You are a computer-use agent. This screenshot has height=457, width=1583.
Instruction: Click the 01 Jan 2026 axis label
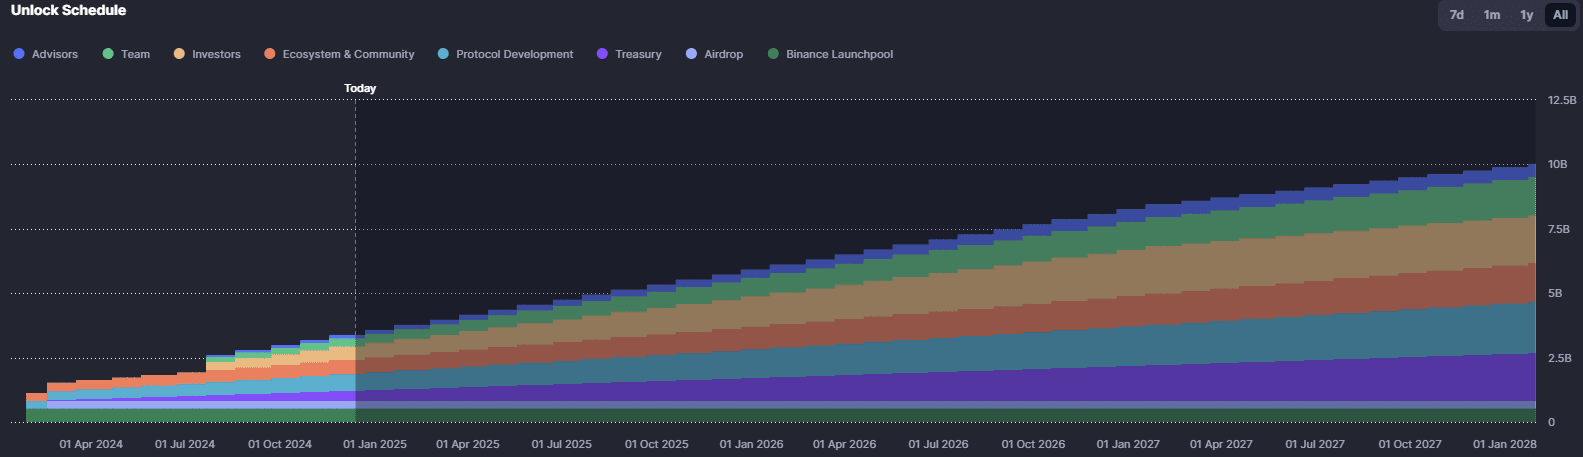point(751,444)
